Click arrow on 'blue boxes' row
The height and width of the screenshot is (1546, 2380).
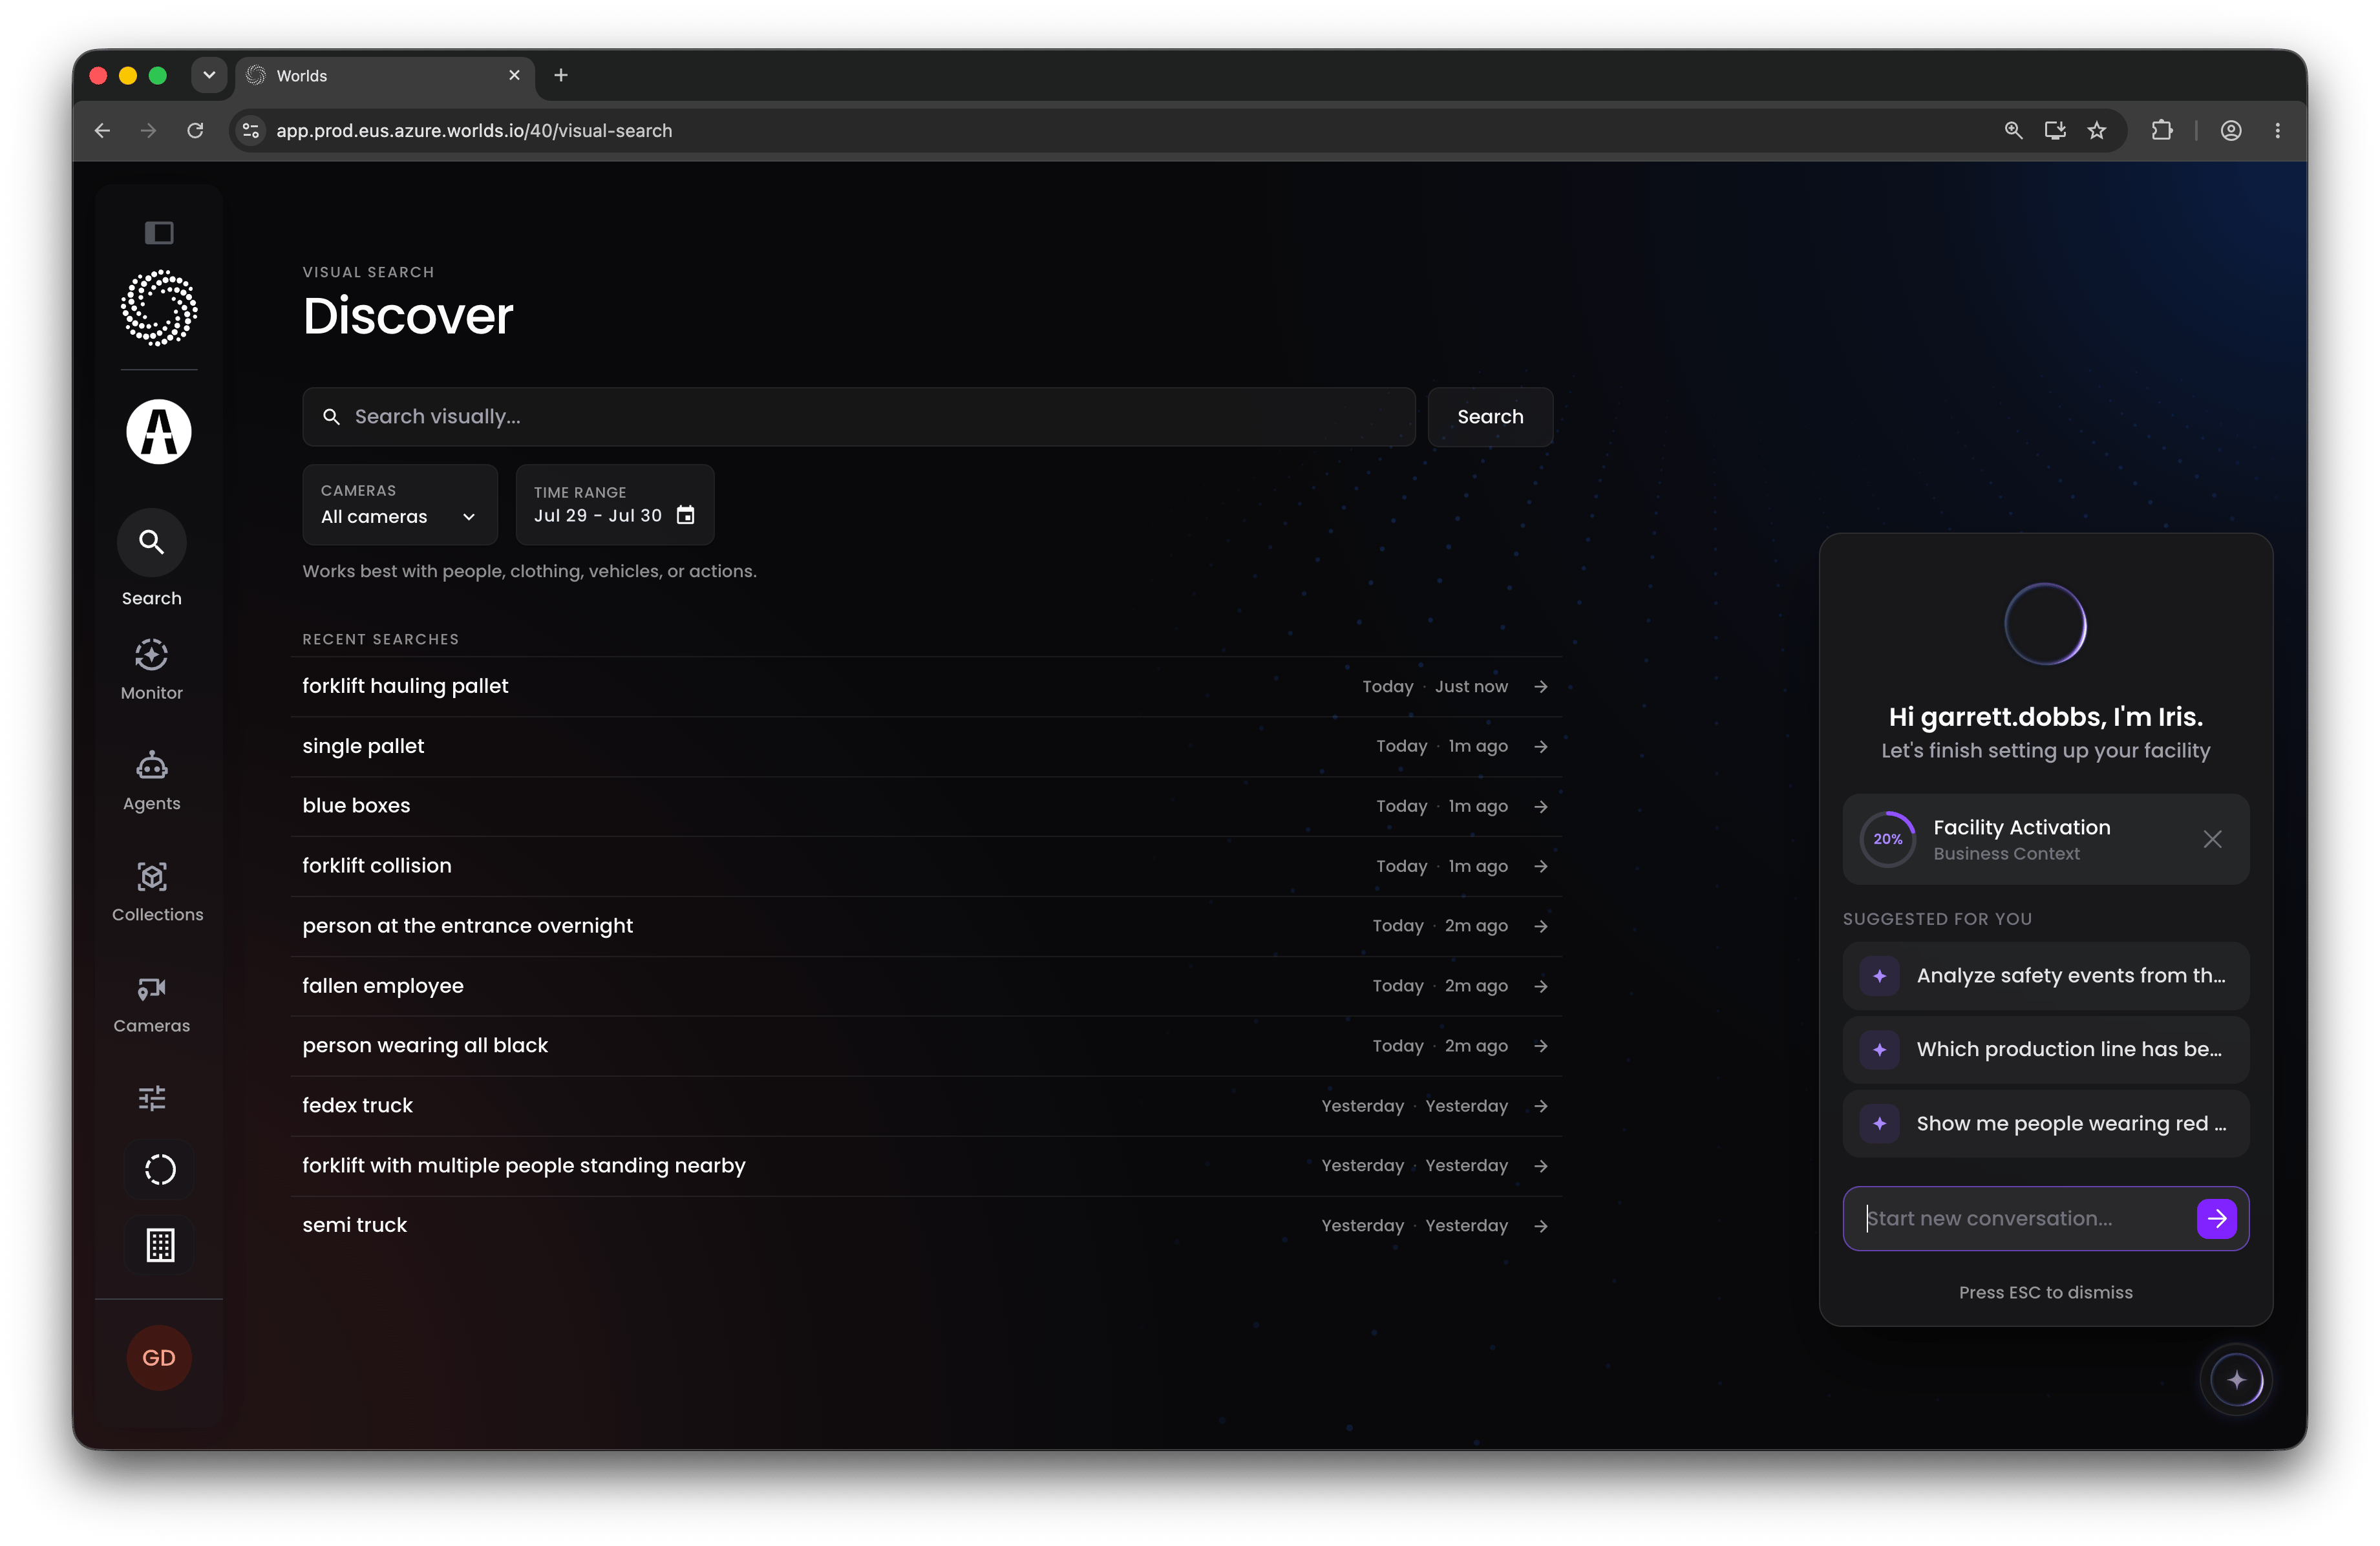point(1541,806)
